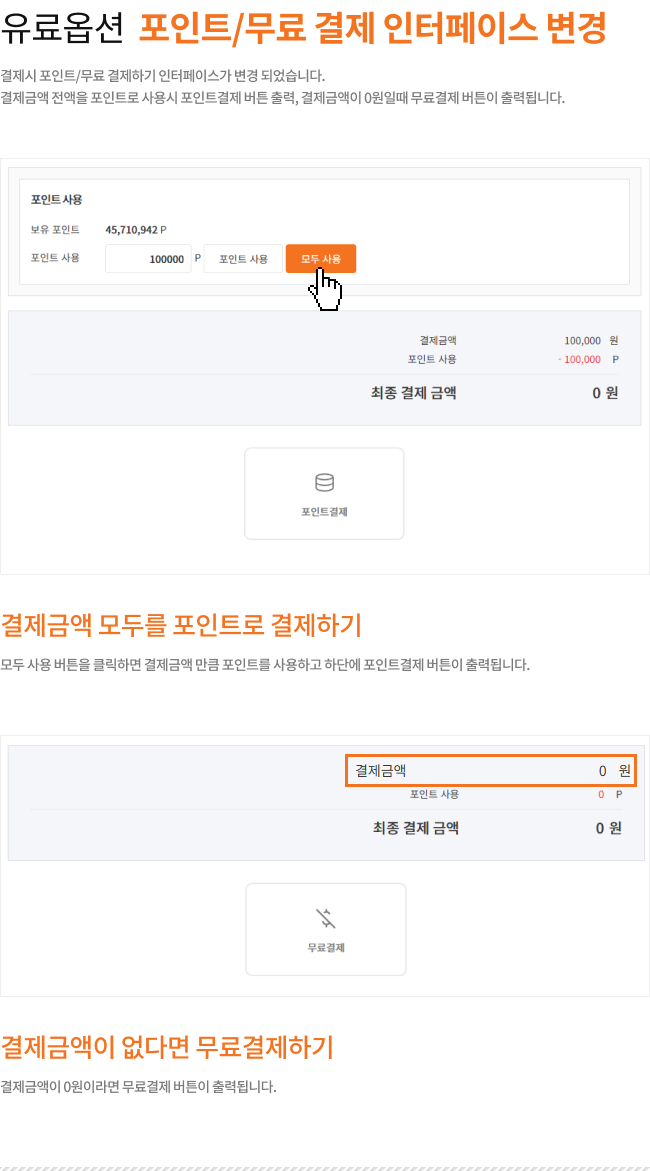Click heading 결제금액 모두를 포인트로 결제하기
The height and width of the screenshot is (1171, 650).
pos(181,624)
